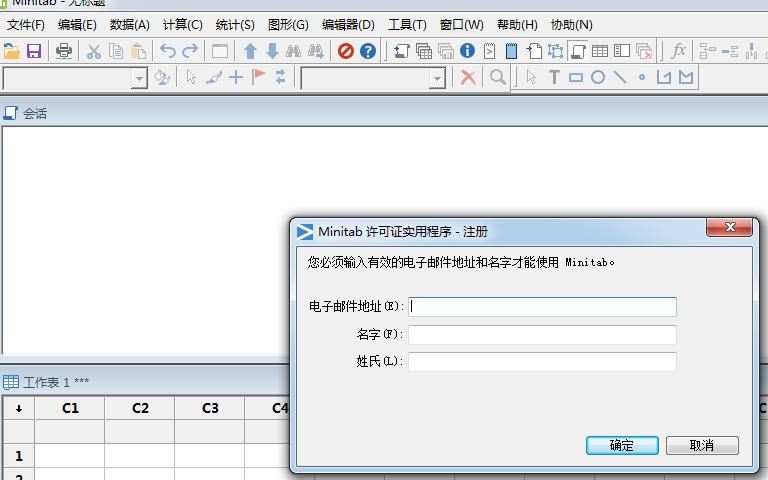Select the Rectangle annotation tool
Viewport: 768px width, 480px height.
pyautogui.click(x=576, y=77)
